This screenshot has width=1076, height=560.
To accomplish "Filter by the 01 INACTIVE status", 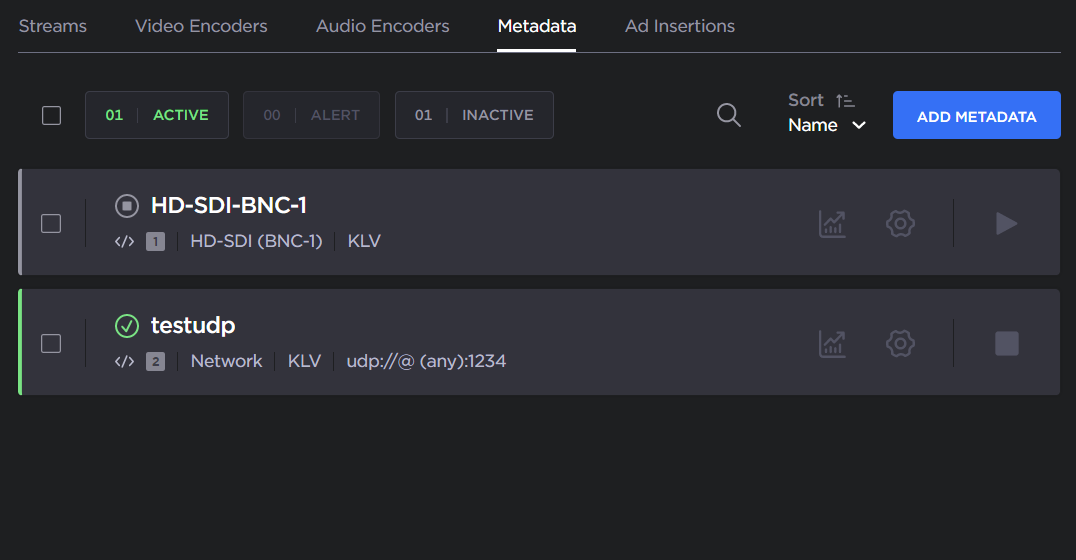I will click(x=474, y=115).
